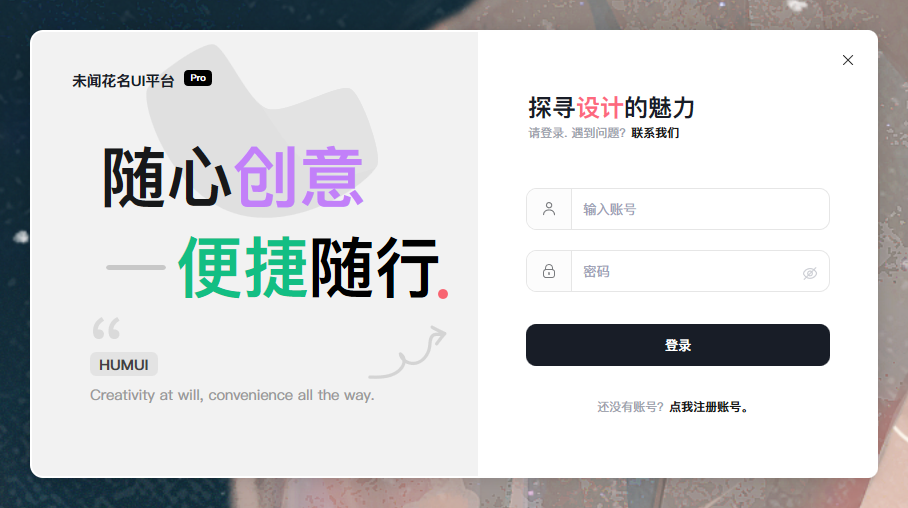
Task: Click the large quotation mark icon
Action: click(107, 328)
